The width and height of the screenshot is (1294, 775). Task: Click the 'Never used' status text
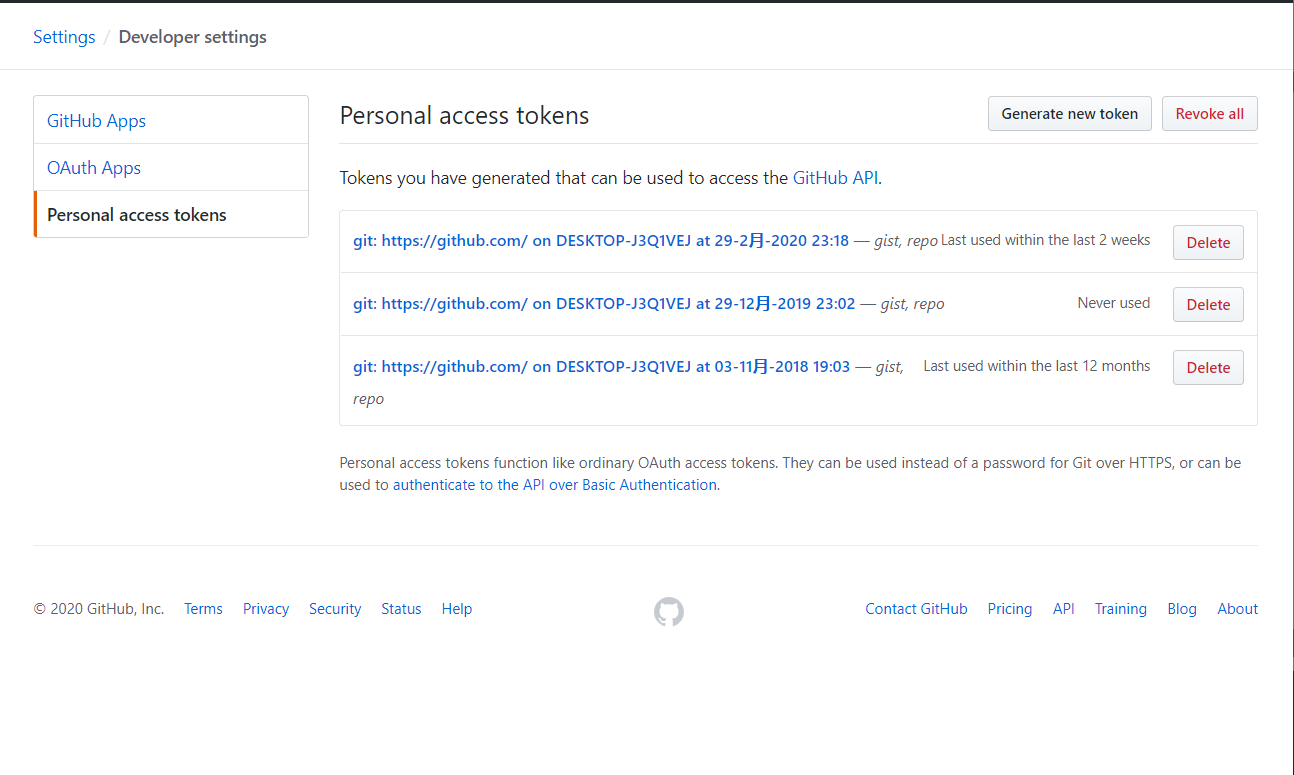click(1114, 303)
